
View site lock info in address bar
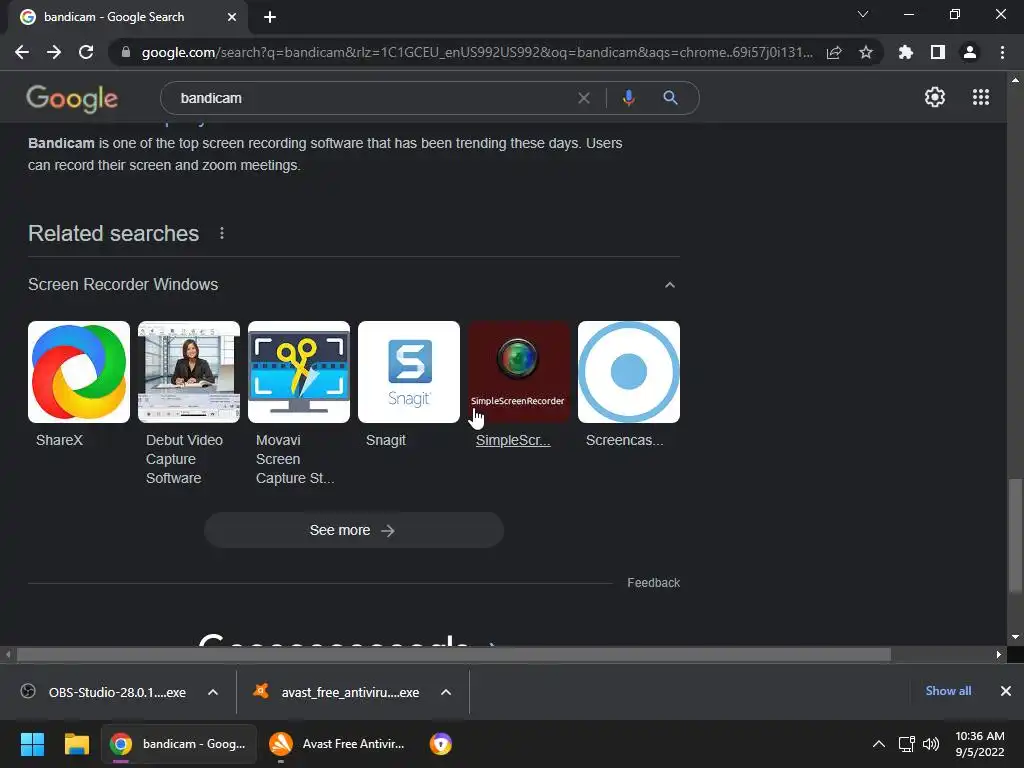tap(126, 52)
